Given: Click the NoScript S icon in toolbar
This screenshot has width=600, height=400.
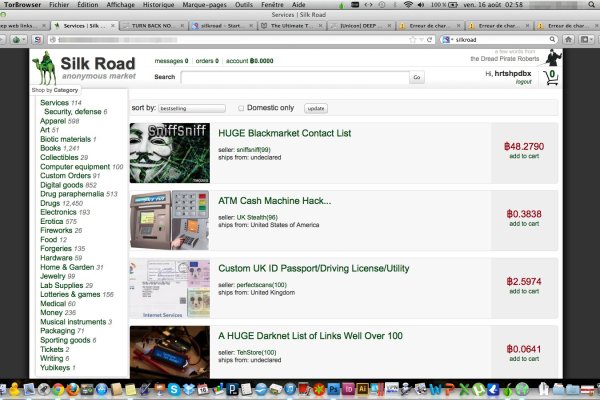Looking at the screenshot, I should [x=37, y=39].
